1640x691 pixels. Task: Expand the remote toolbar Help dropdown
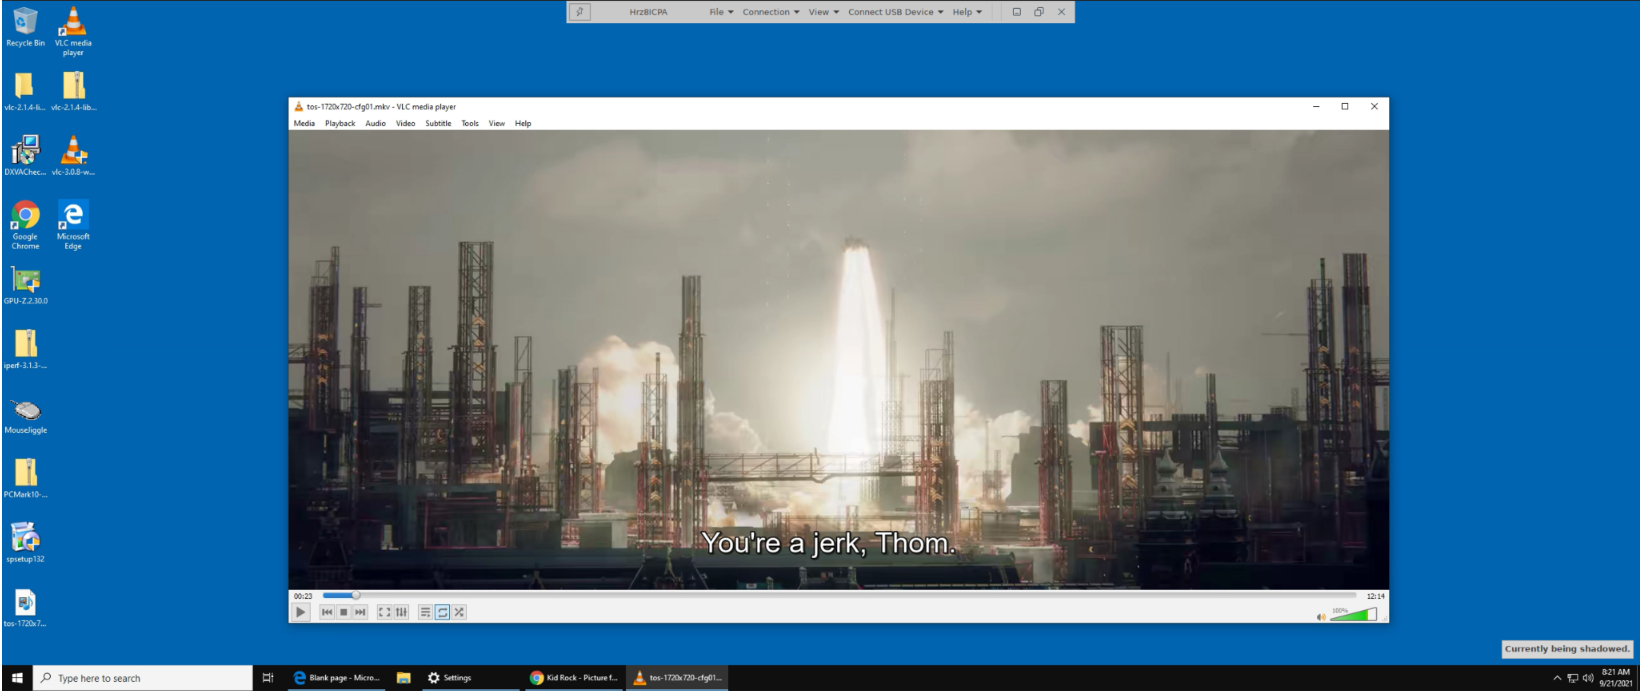[x=967, y=12]
